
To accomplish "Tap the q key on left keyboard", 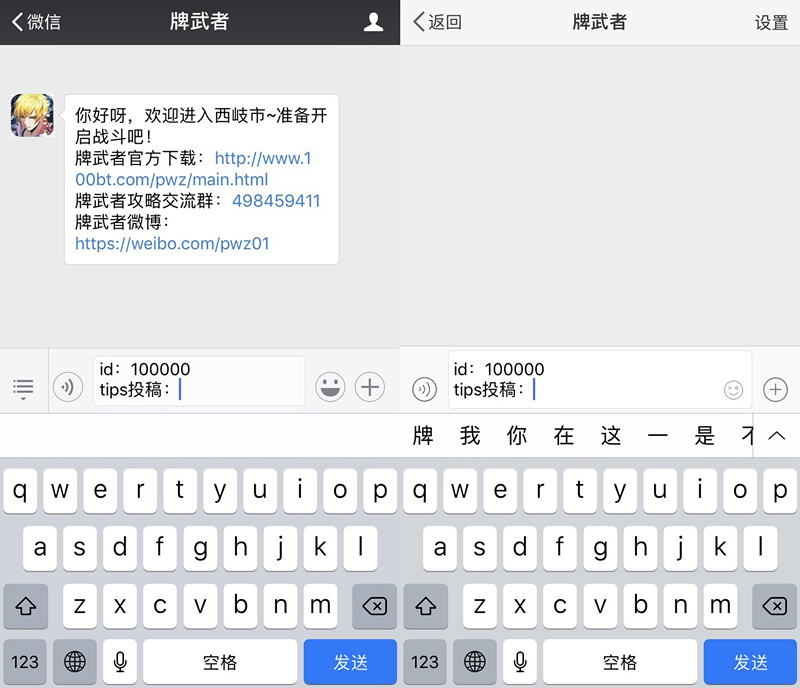I will tap(20, 491).
